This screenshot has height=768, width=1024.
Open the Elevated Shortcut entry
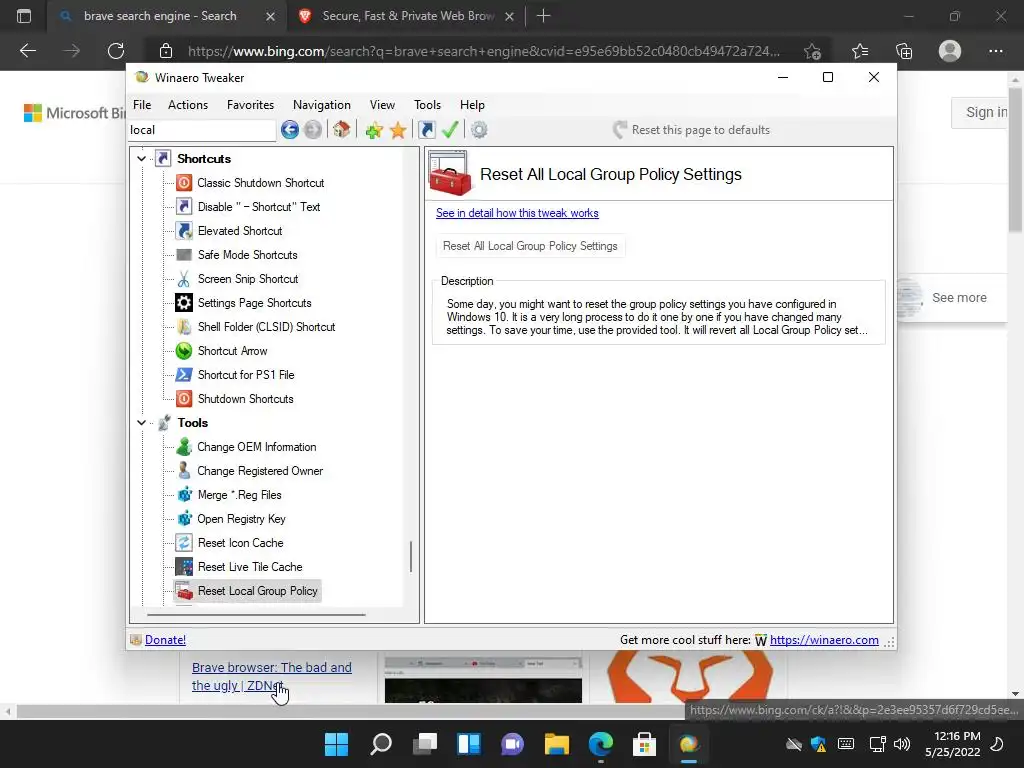(240, 231)
